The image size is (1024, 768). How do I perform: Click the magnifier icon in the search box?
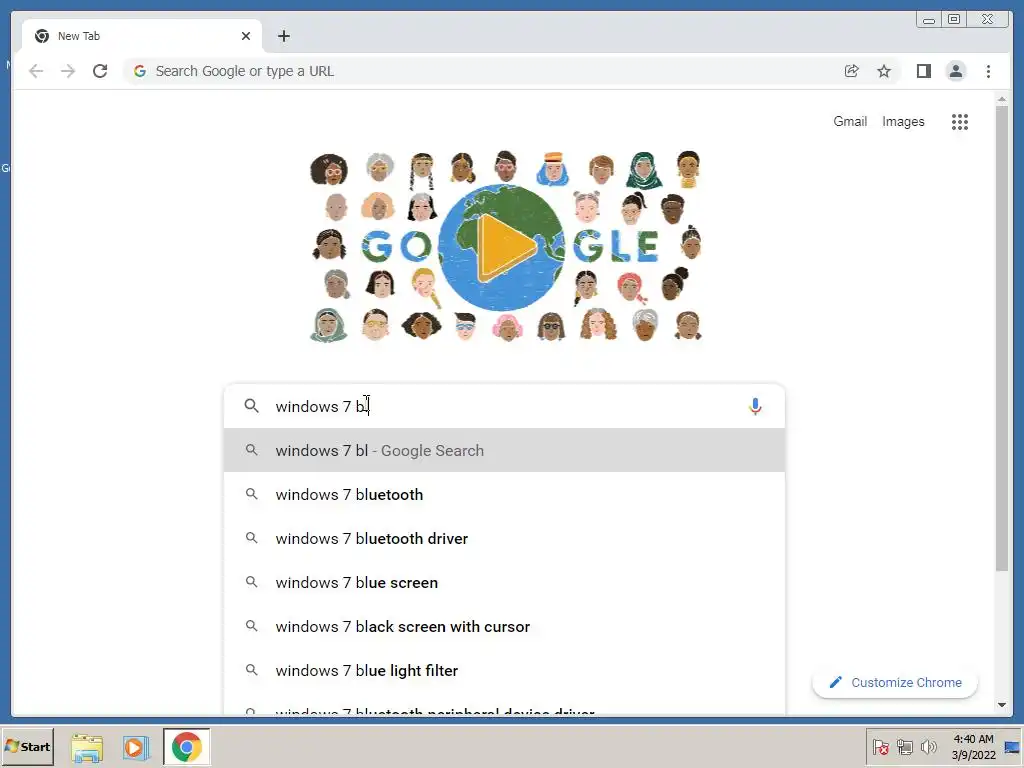pos(251,406)
